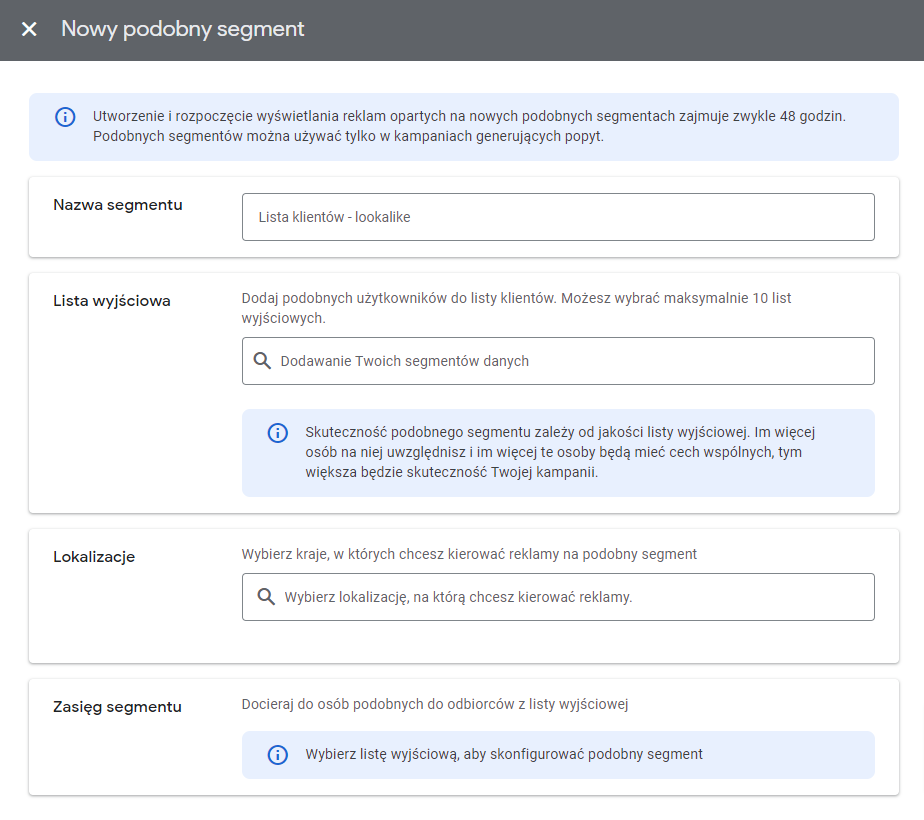Click the Nazwa segmentu label
The height and width of the screenshot is (820, 924).
point(117,205)
